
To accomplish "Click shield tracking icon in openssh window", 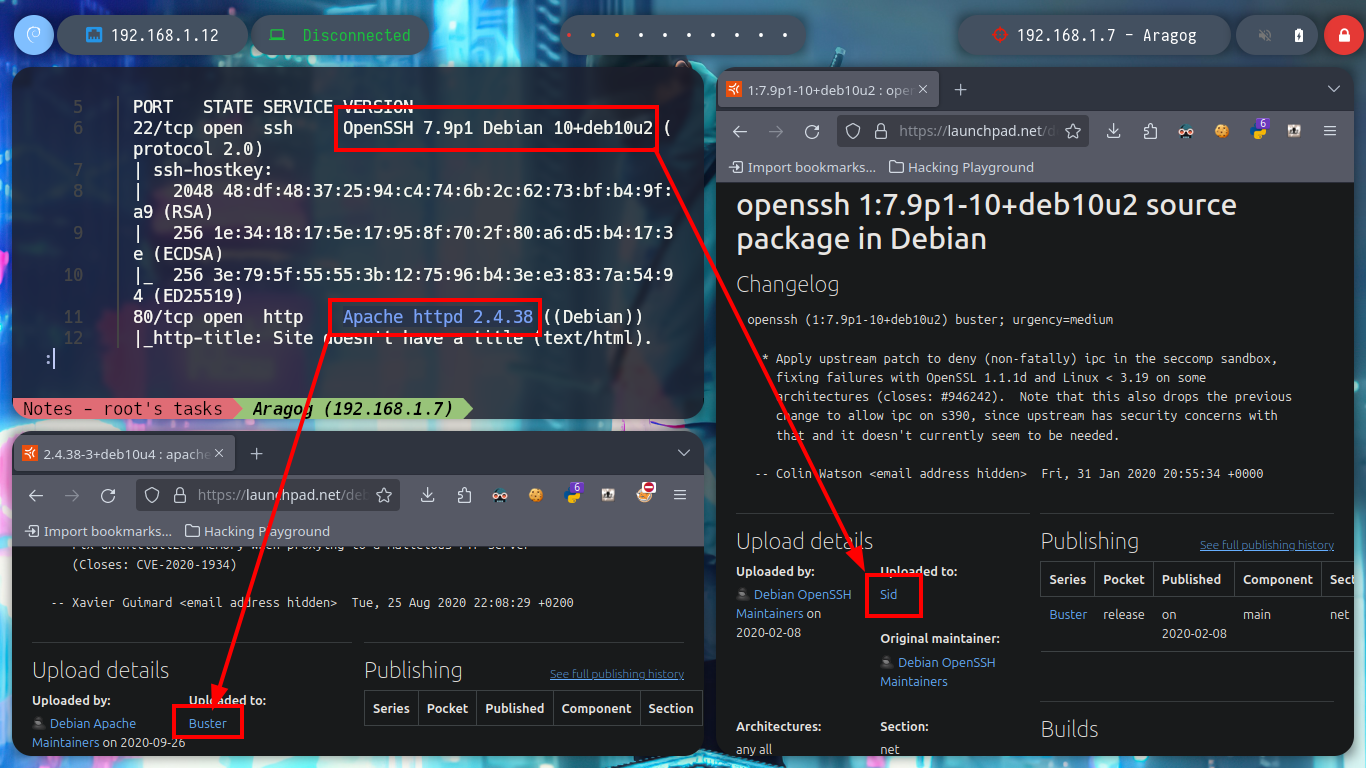I will (x=853, y=131).
